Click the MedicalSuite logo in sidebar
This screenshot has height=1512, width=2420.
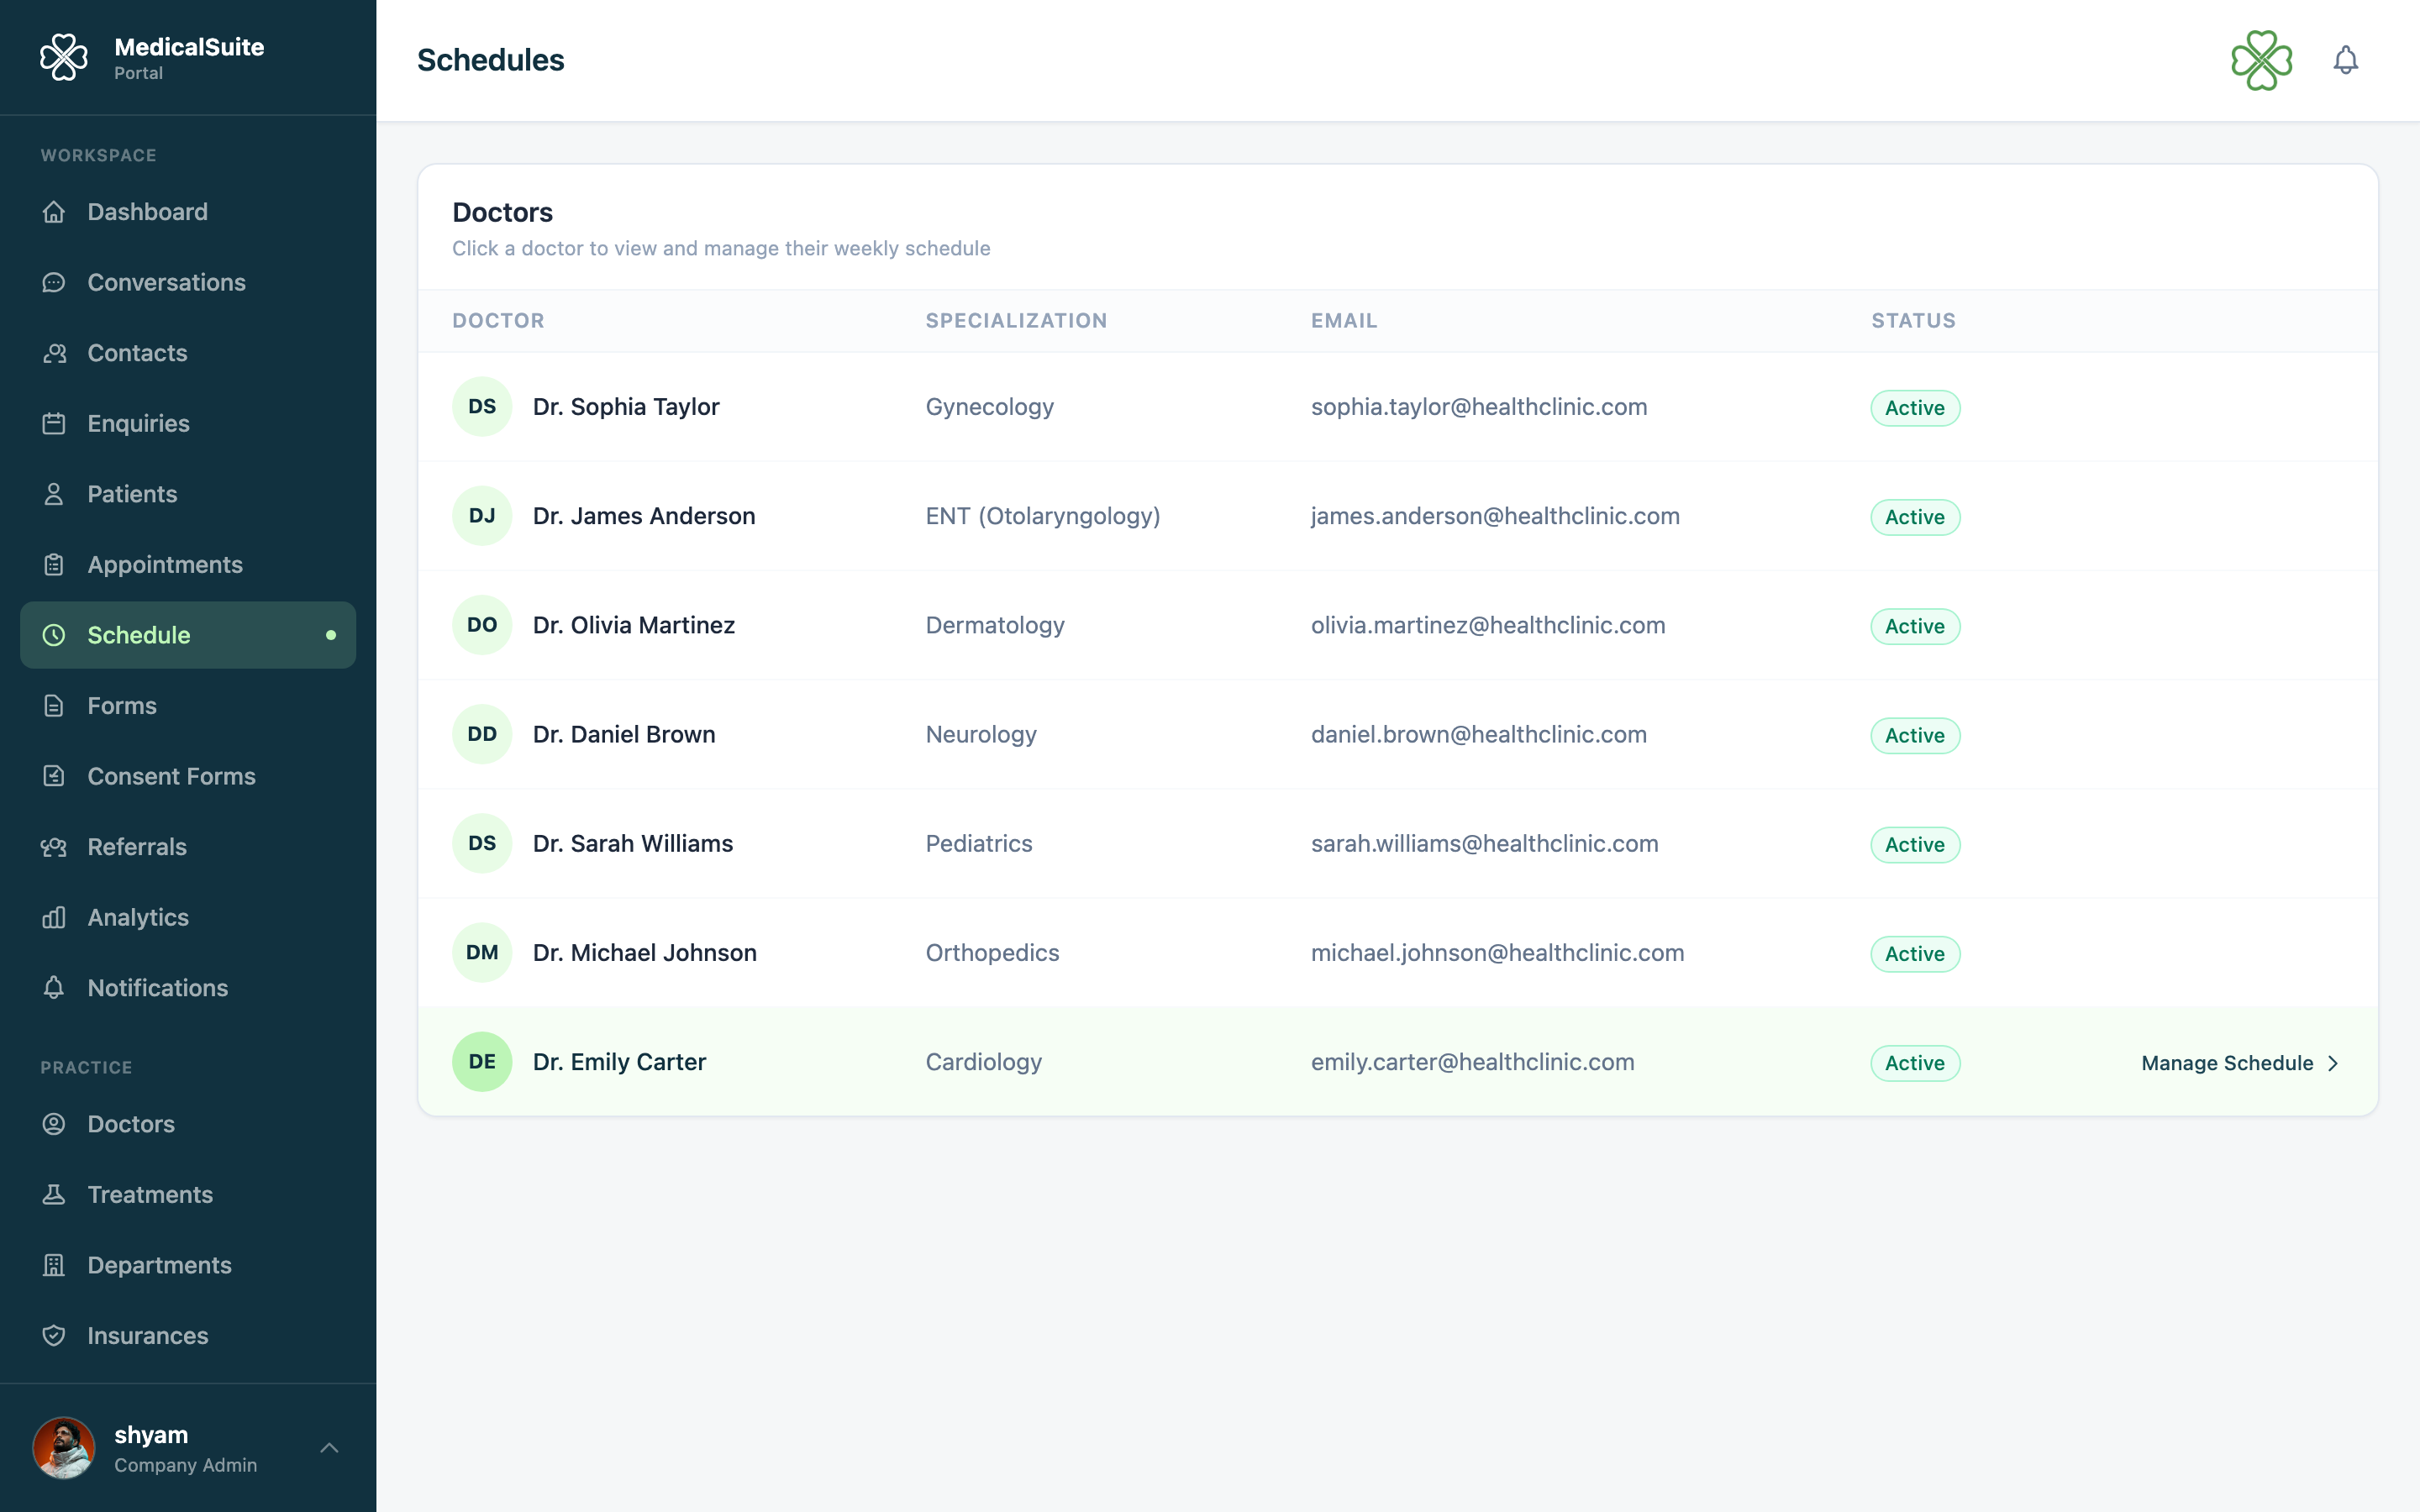[x=64, y=57]
